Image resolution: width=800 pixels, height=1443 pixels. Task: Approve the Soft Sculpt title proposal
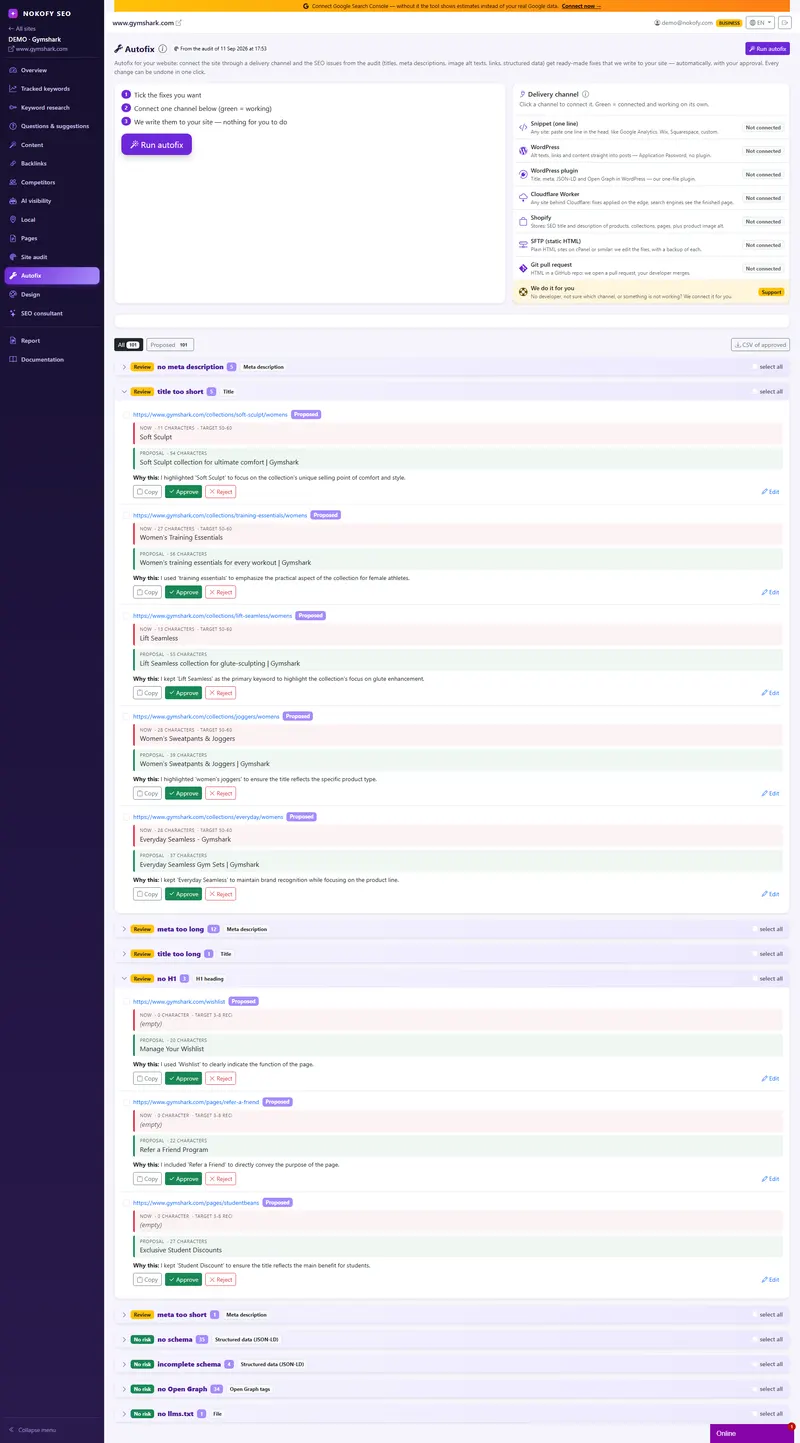[x=183, y=492]
